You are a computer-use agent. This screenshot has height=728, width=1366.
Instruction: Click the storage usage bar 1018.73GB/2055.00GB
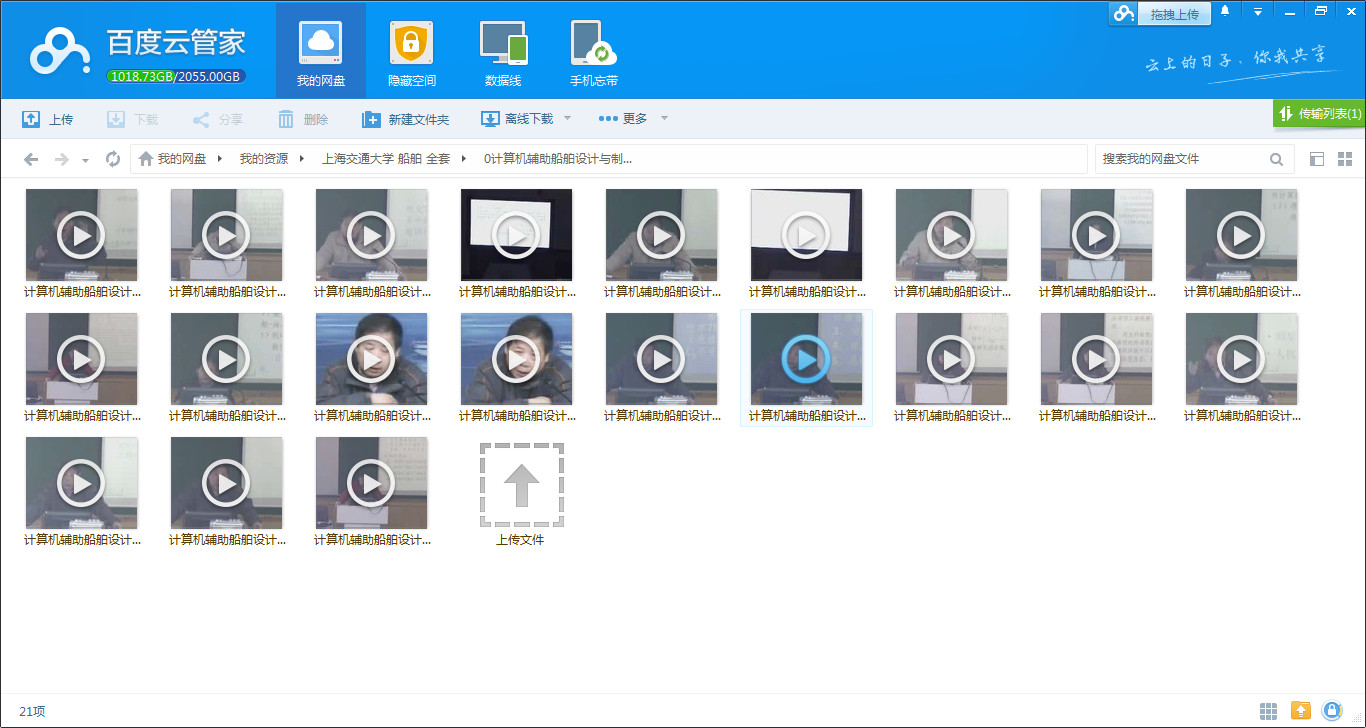[176, 76]
